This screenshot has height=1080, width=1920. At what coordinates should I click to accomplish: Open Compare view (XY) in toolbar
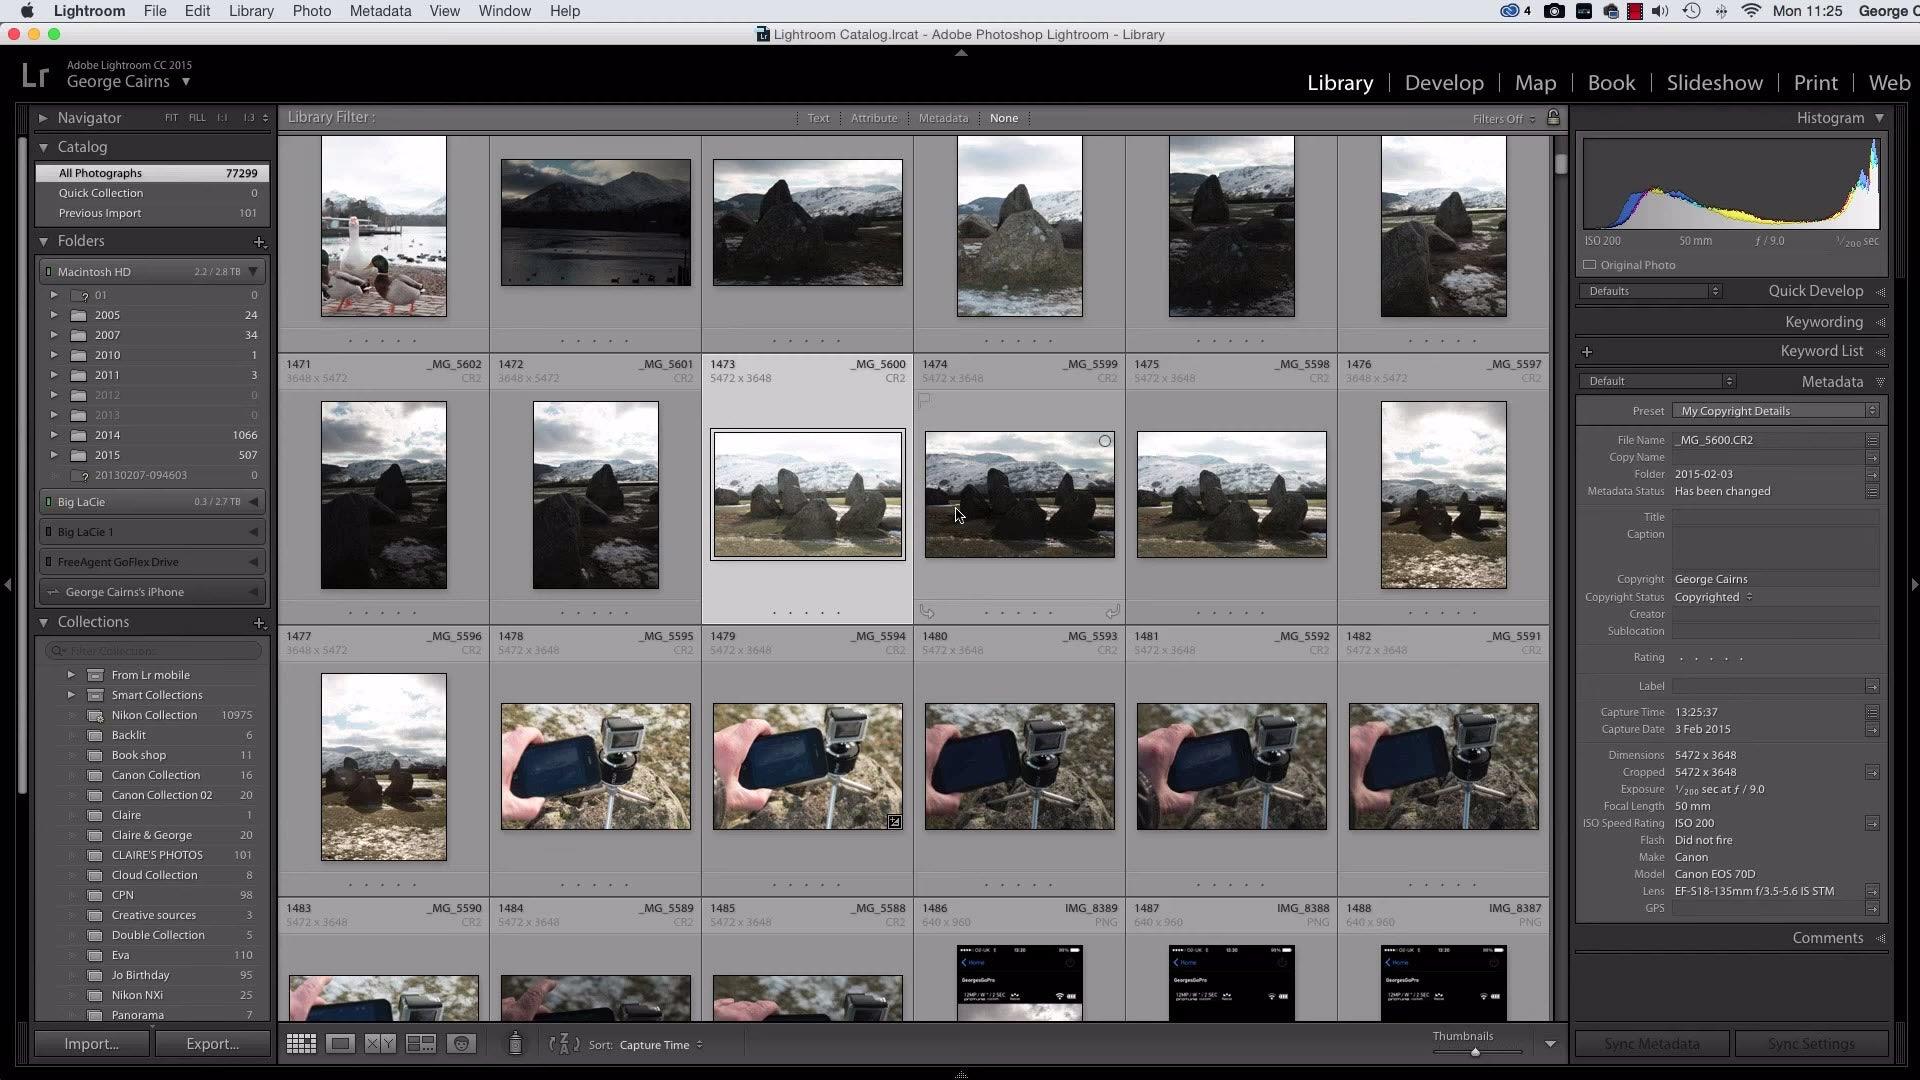[380, 1044]
